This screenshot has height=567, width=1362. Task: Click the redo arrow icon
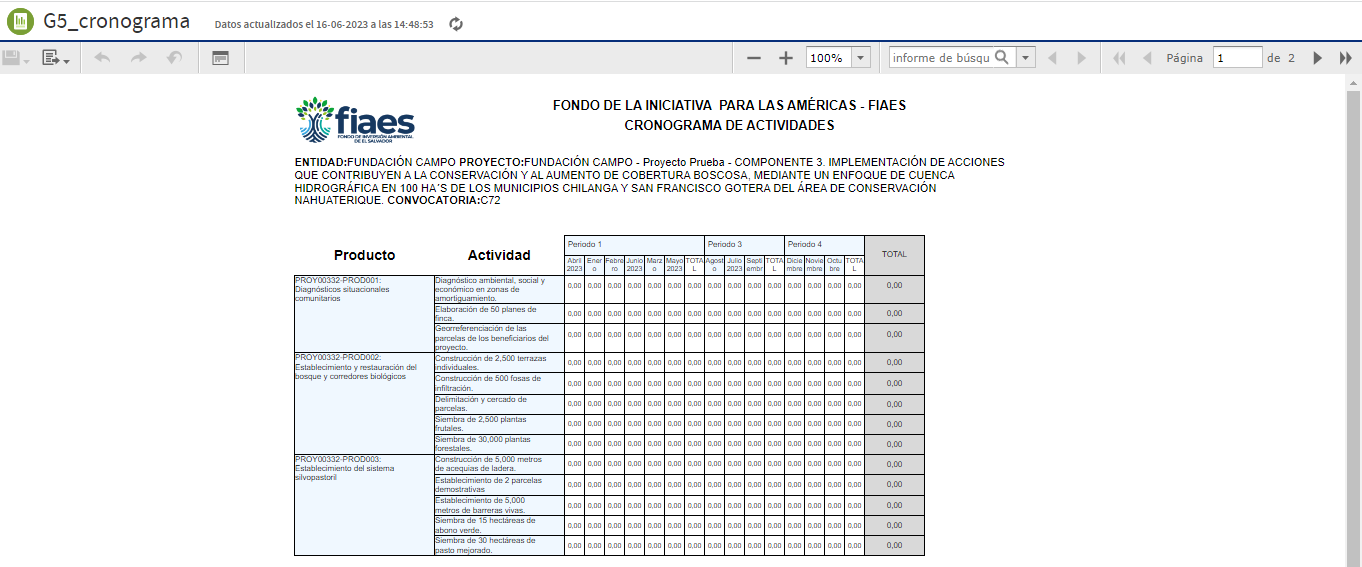pos(138,58)
